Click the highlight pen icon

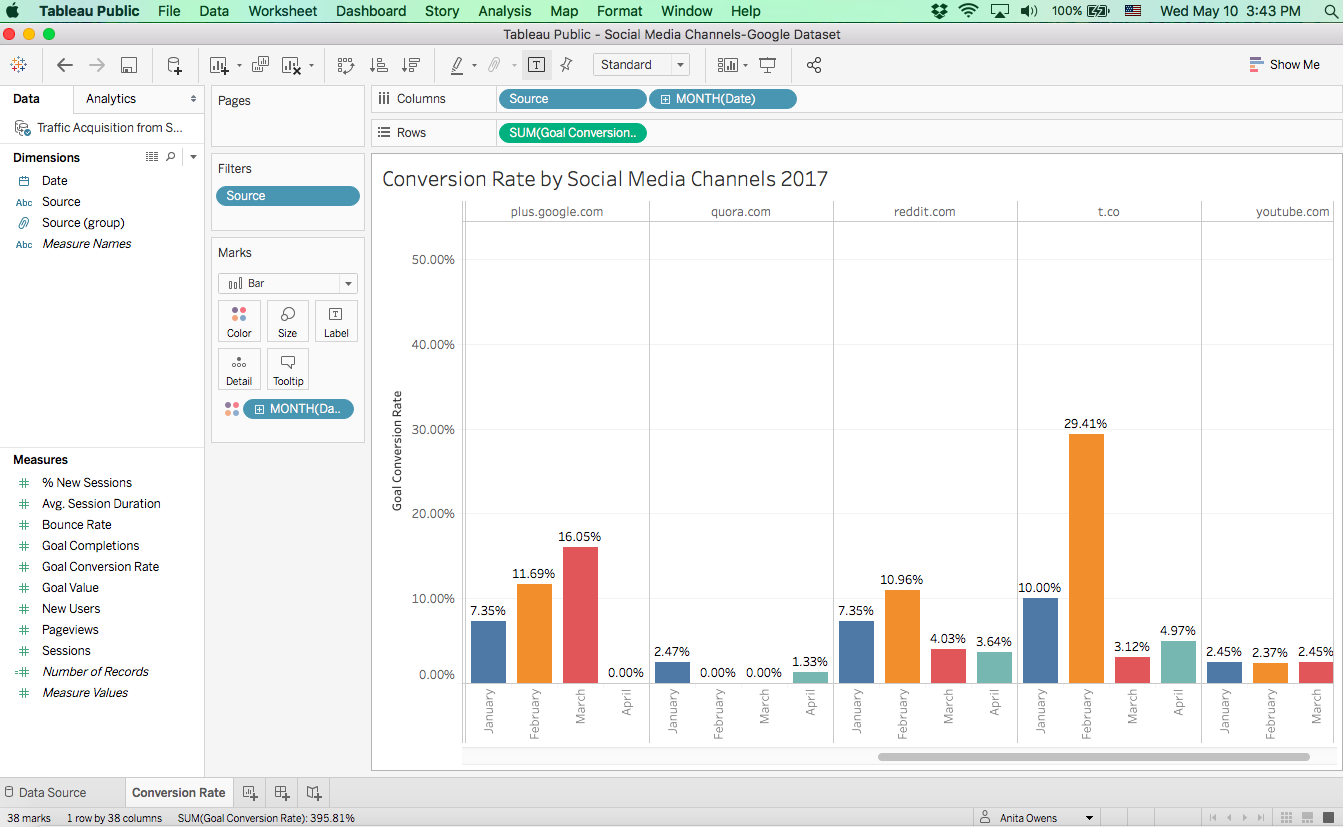click(x=456, y=65)
